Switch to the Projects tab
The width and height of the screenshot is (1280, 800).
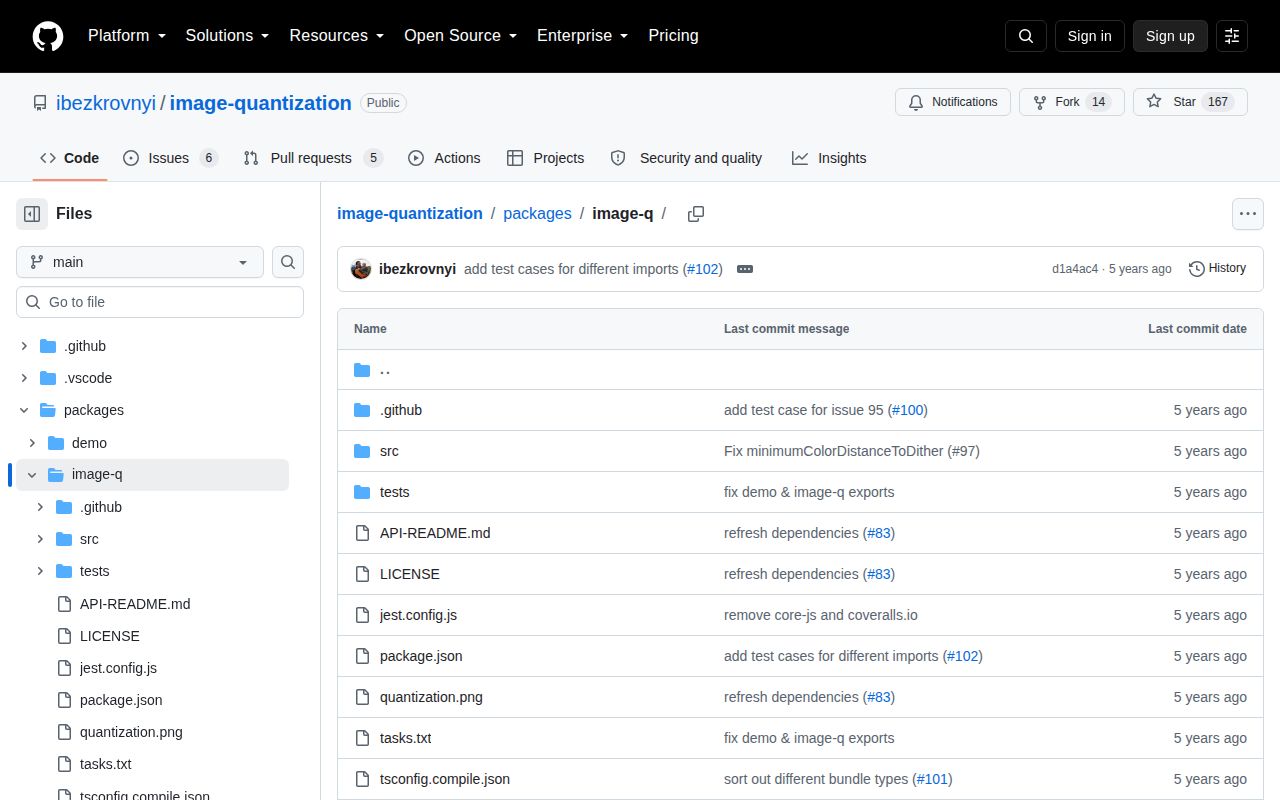[545, 158]
